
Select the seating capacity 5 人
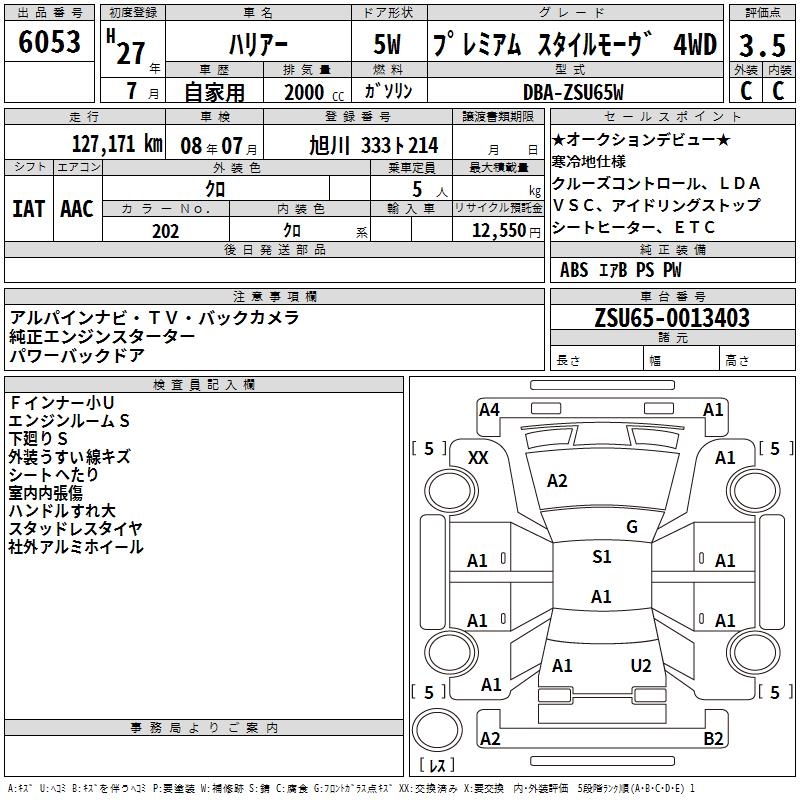click(430, 190)
